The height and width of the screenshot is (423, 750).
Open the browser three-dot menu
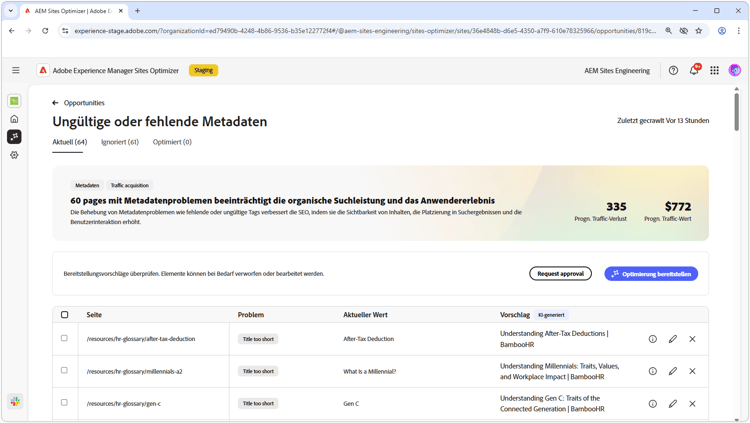click(739, 31)
